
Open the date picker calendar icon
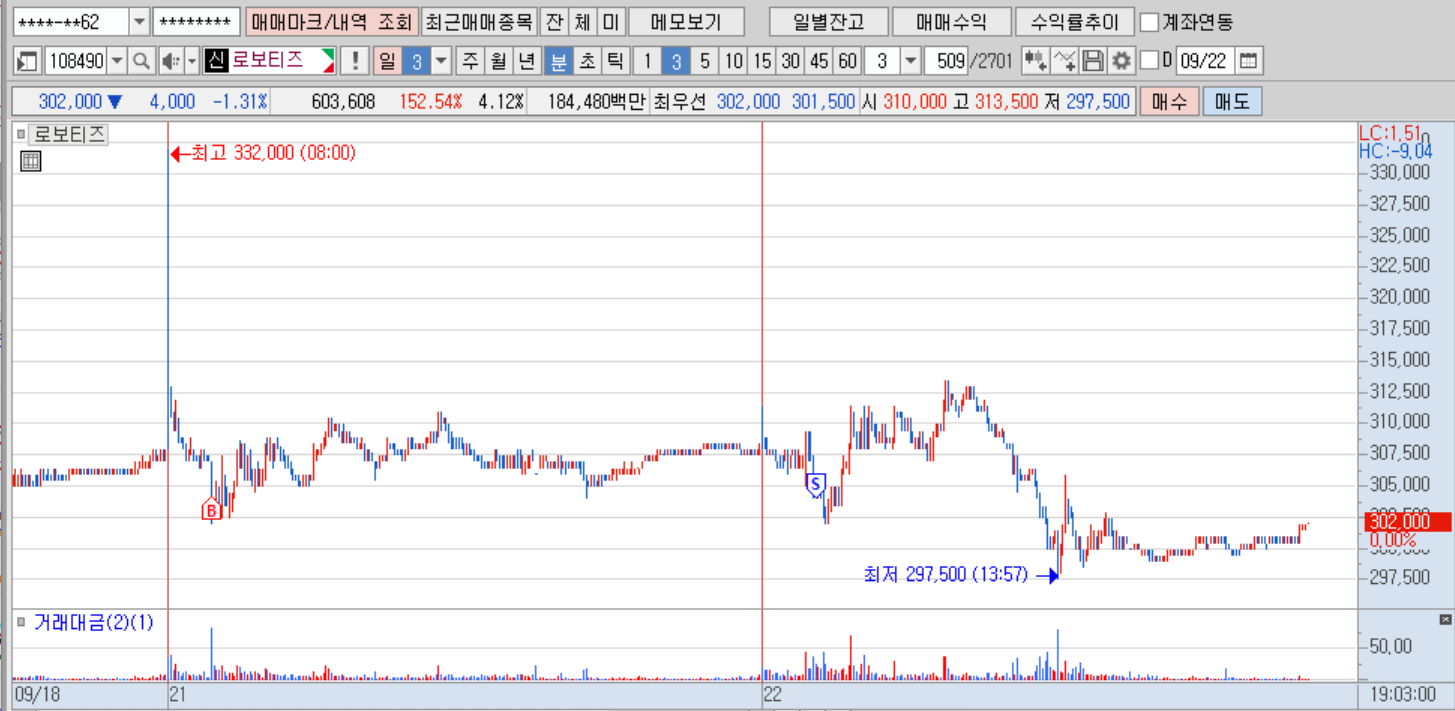tap(1248, 61)
